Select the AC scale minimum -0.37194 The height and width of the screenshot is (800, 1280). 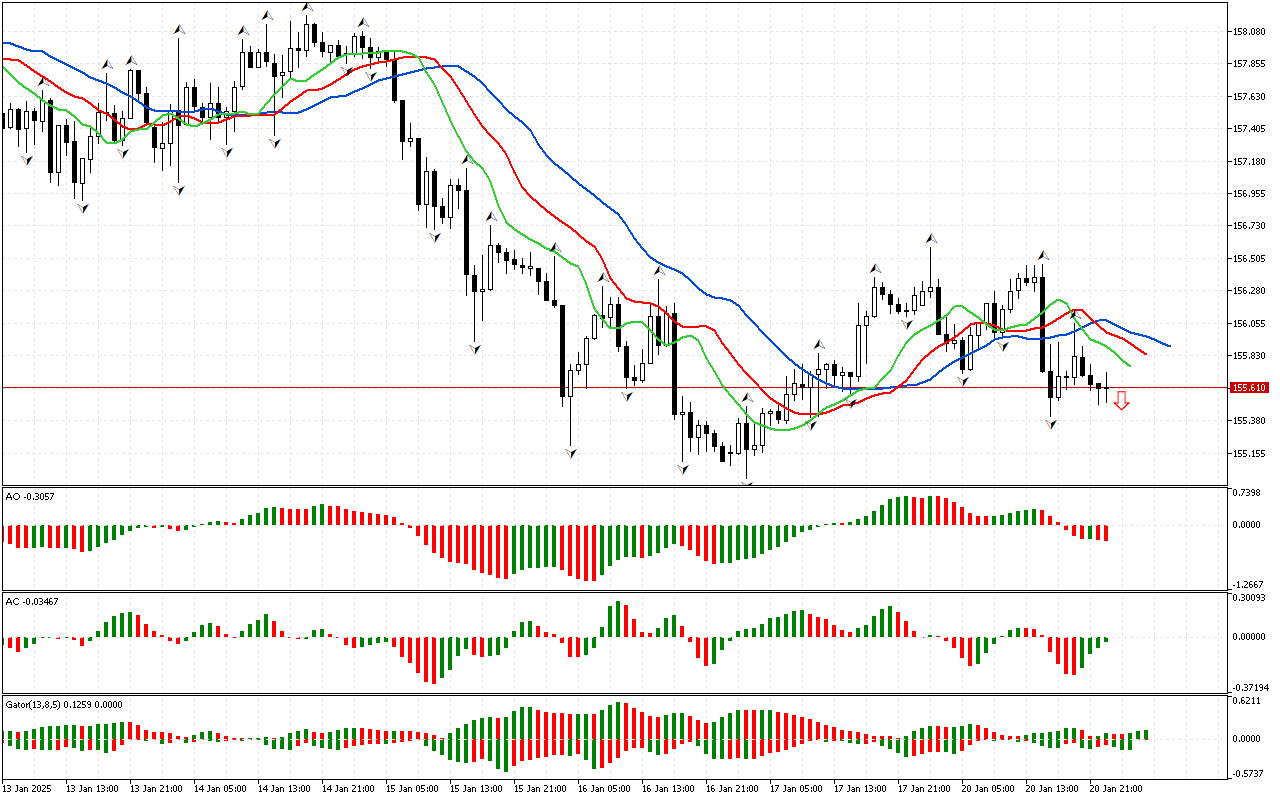[x=1251, y=688]
